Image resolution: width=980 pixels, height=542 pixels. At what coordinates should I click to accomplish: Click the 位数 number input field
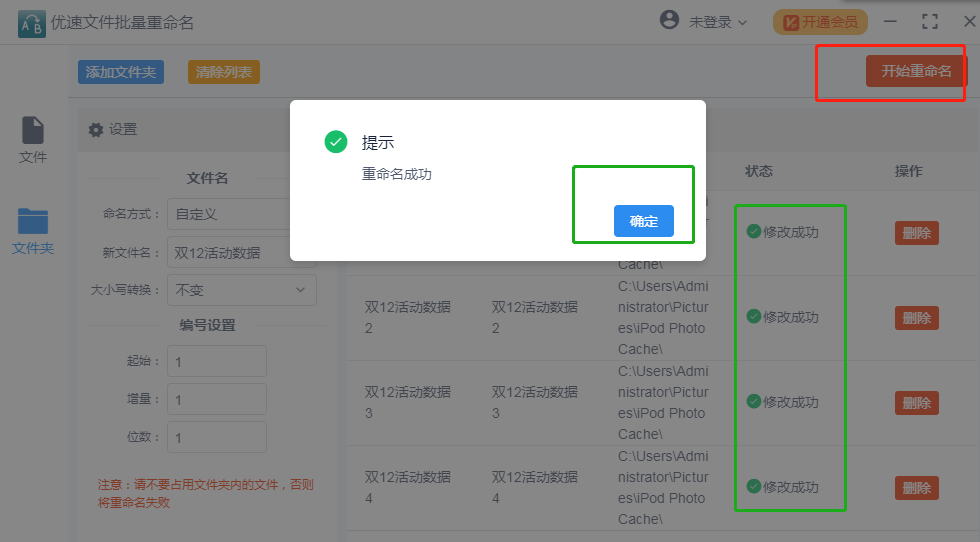point(217,438)
